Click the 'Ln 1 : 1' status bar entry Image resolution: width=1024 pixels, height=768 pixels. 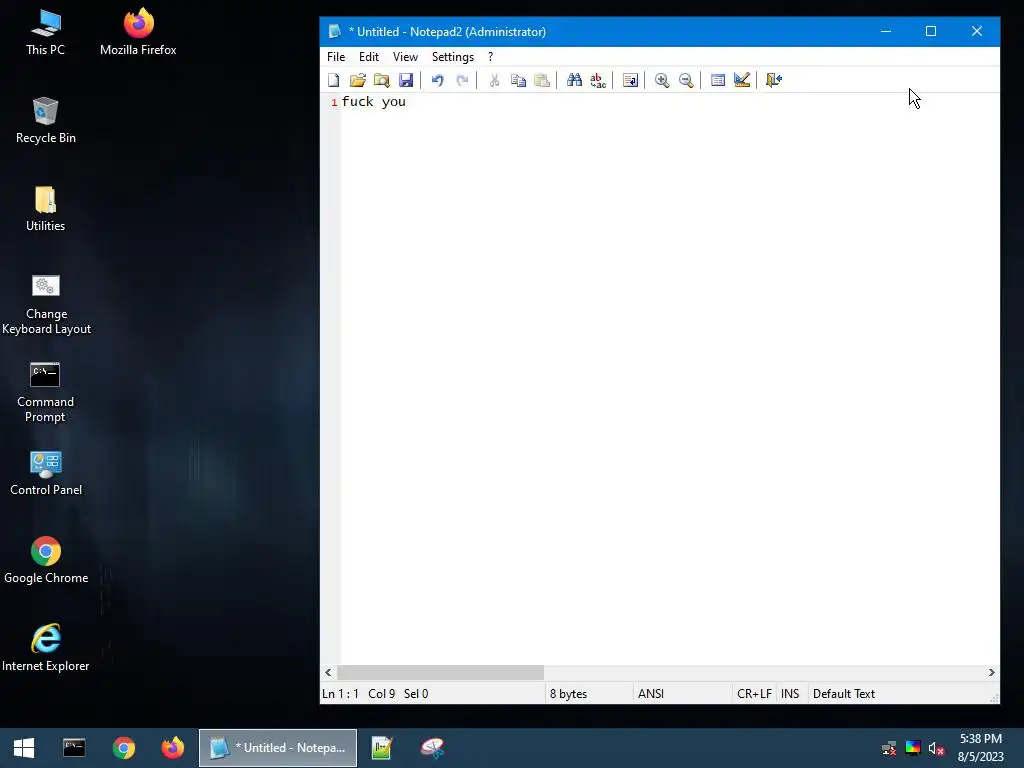(x=340, y=694)
